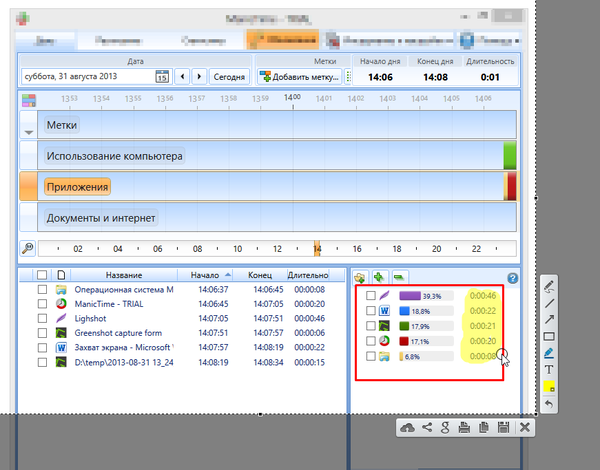Select the Lightshot straight line tool
The image size is (600, 470).
[549, 304]
